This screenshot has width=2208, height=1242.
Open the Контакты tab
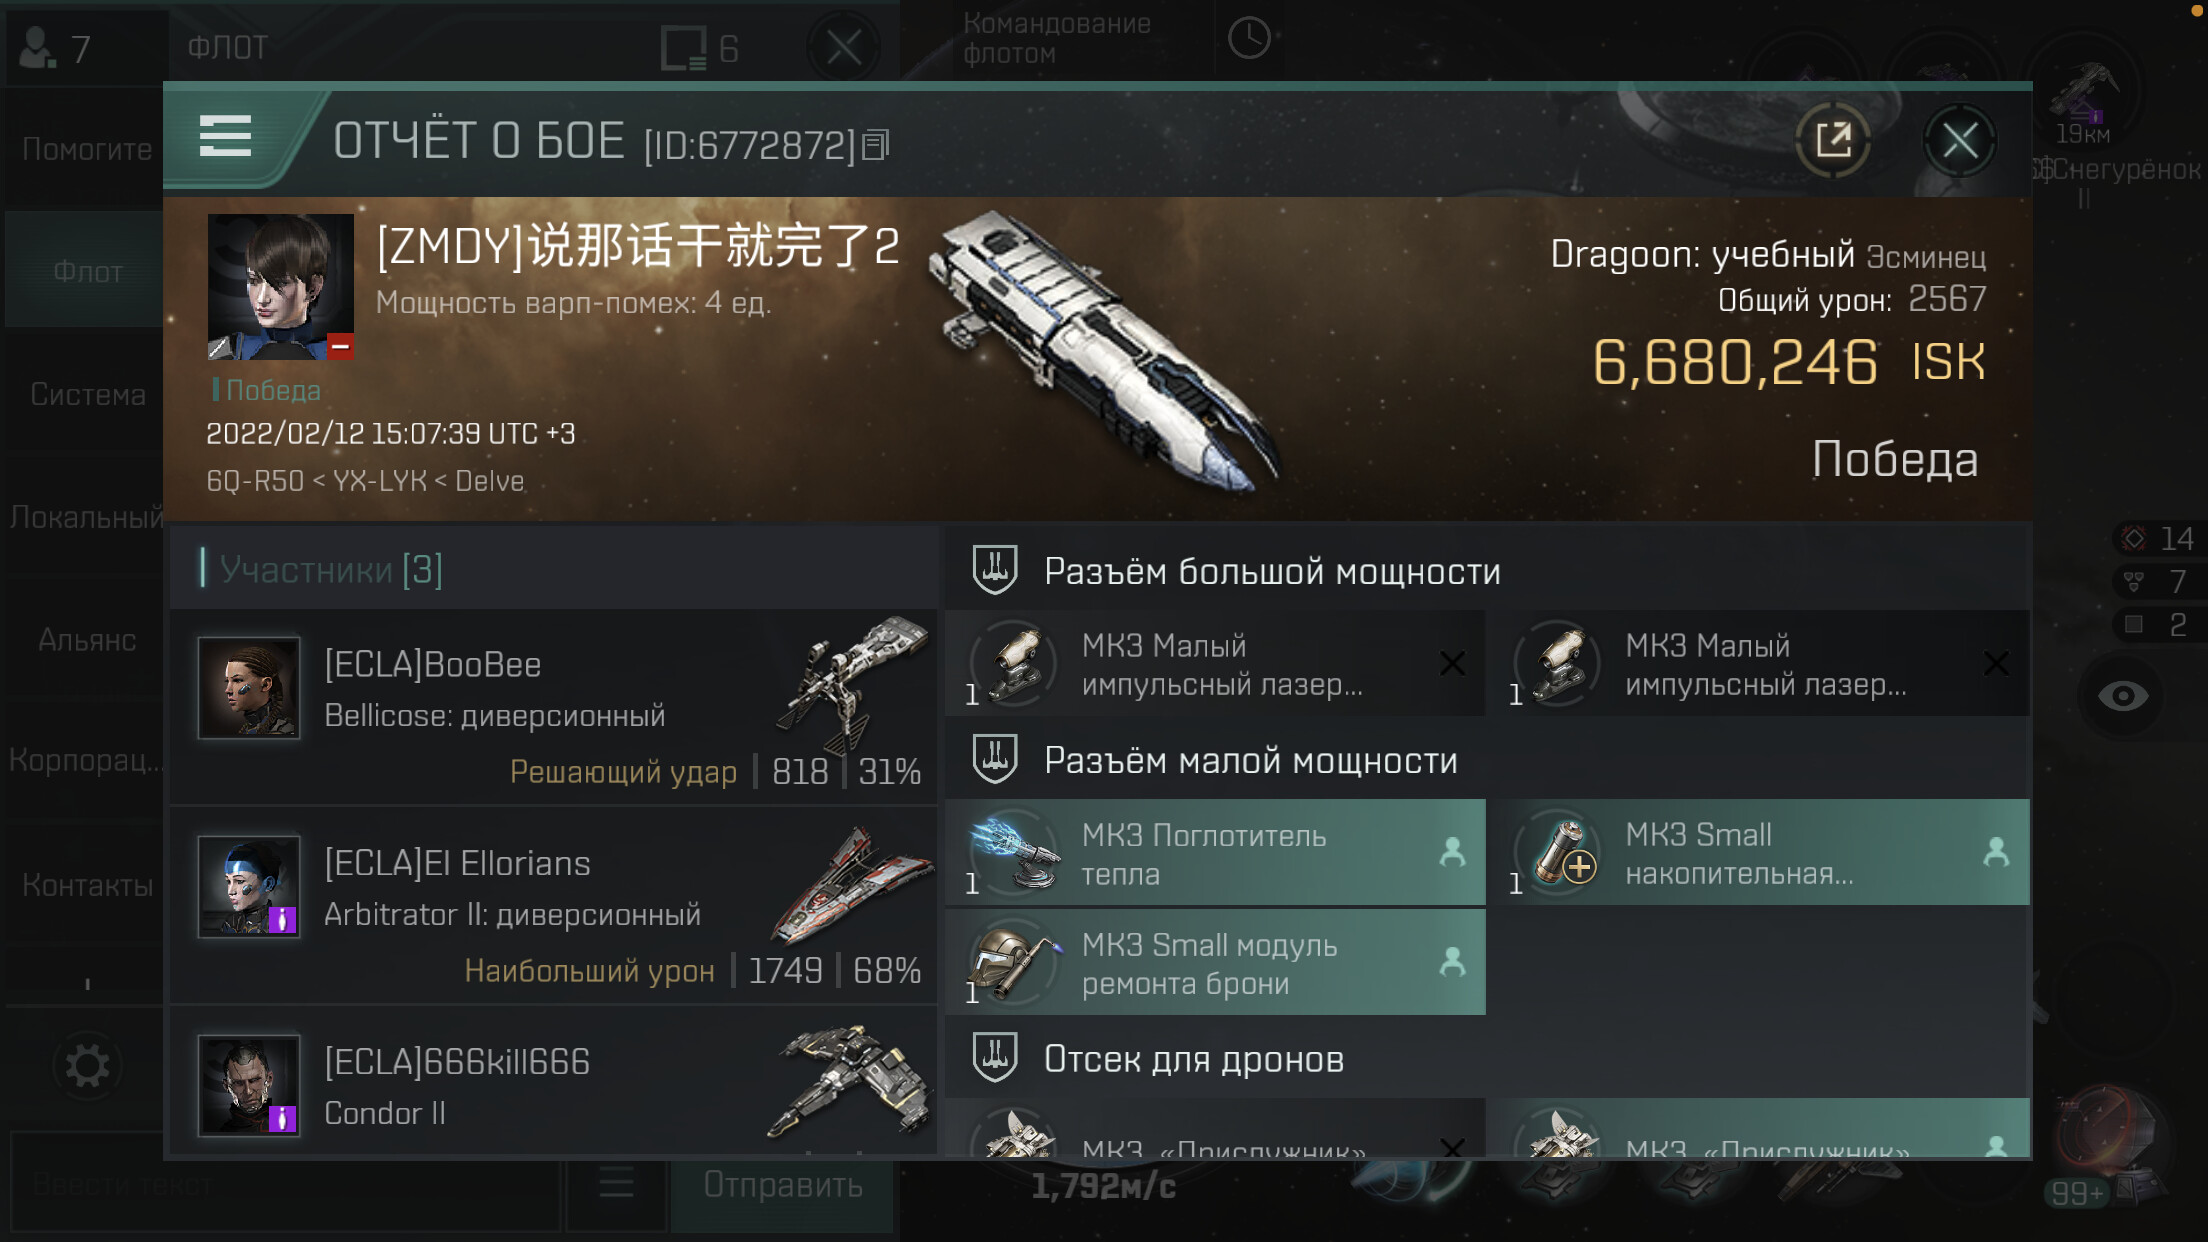87,885
